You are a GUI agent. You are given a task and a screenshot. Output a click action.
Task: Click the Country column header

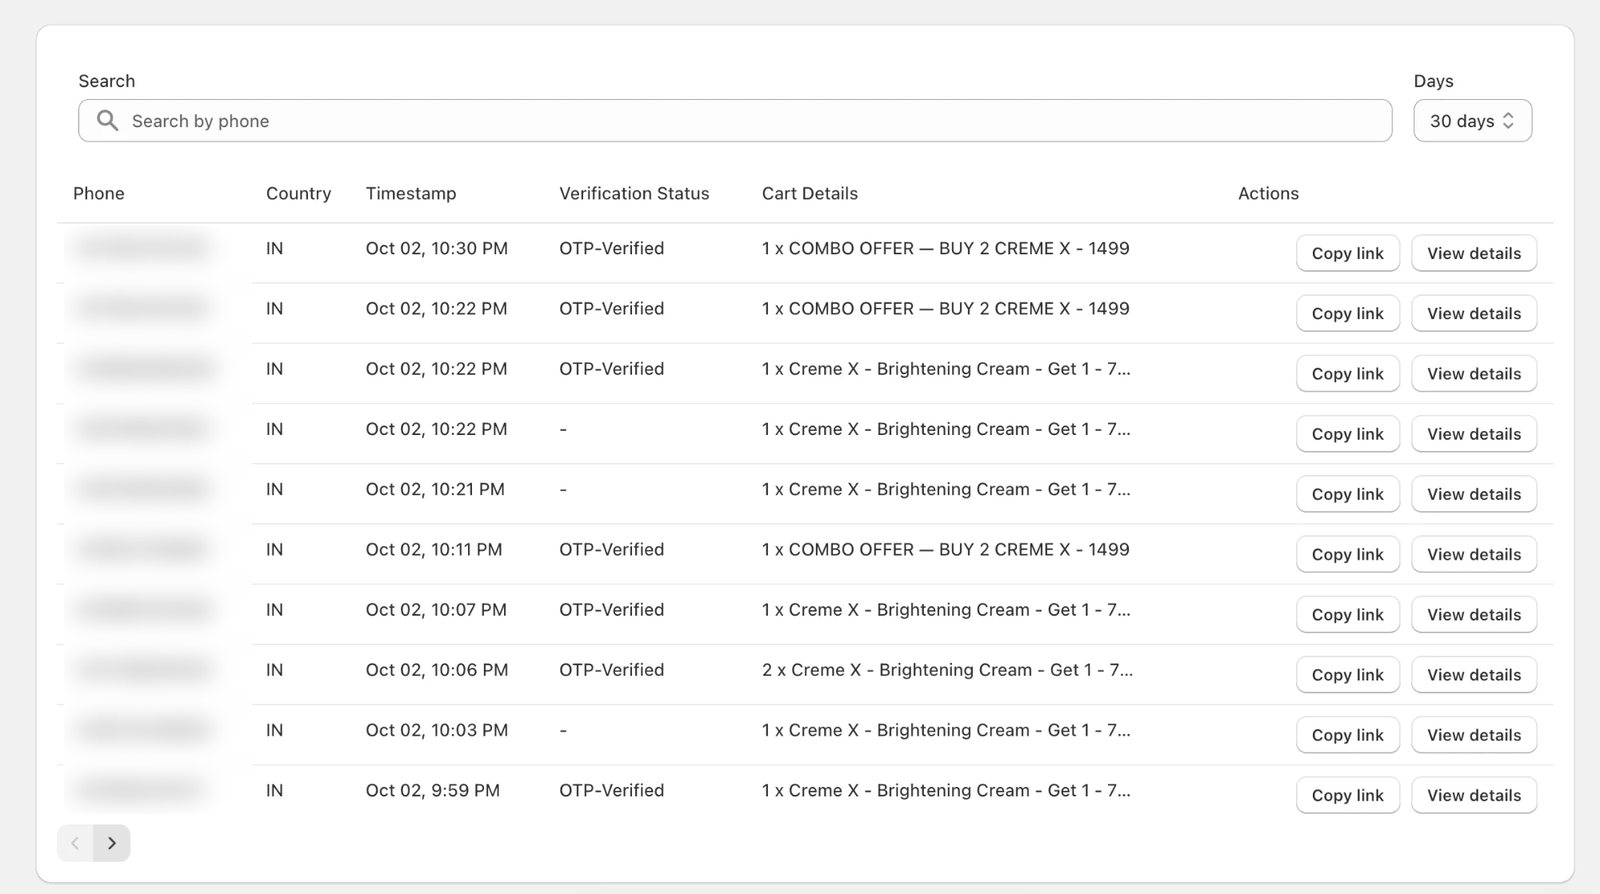tap(298, 193)
